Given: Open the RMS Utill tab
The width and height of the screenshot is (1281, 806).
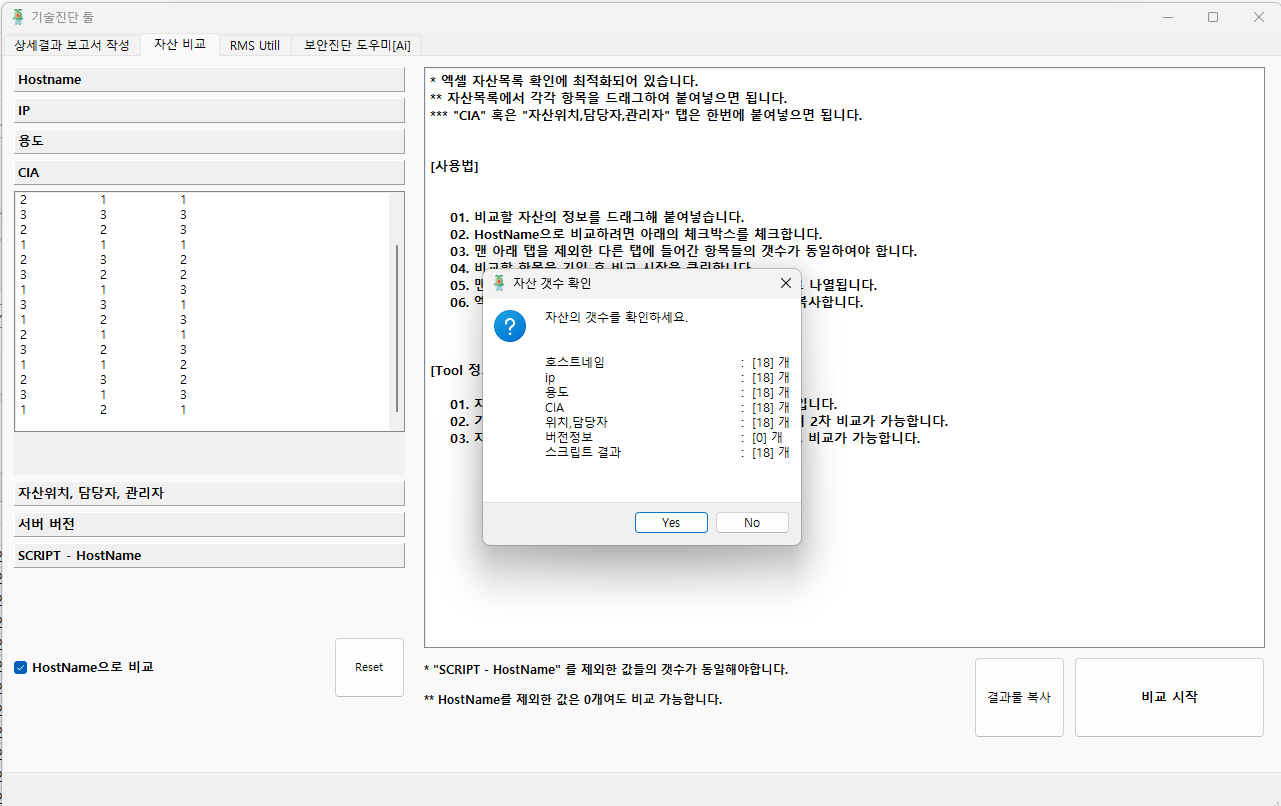Looking at the screenshot, I should coord(255,45).
